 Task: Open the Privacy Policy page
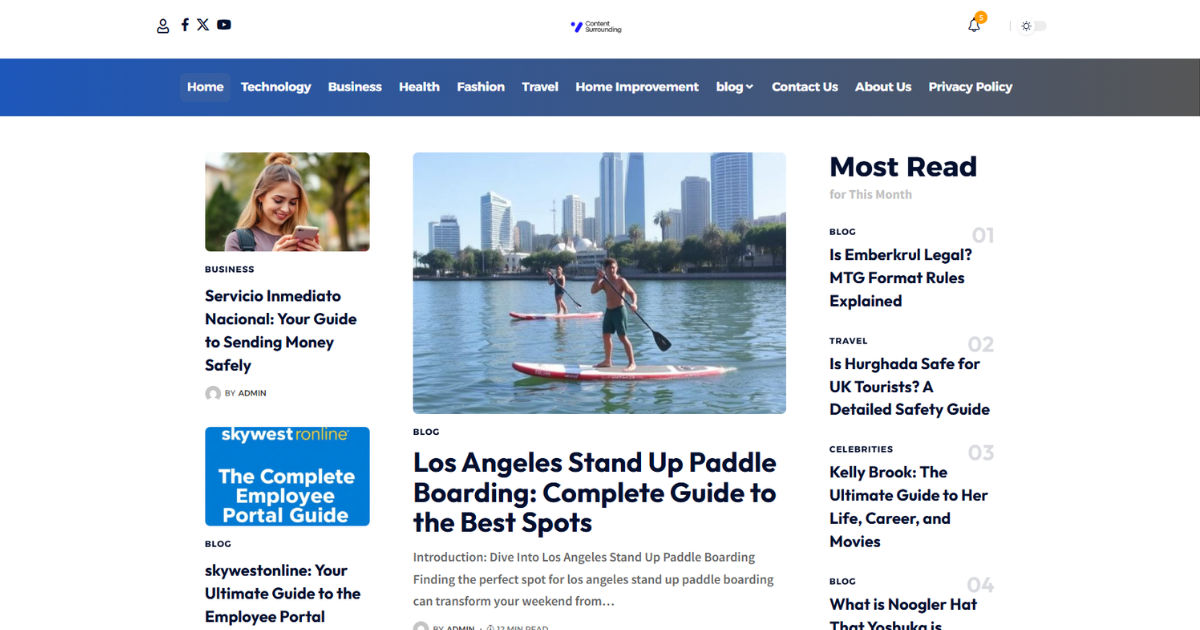pyautogui.click(x=970, y=87)
